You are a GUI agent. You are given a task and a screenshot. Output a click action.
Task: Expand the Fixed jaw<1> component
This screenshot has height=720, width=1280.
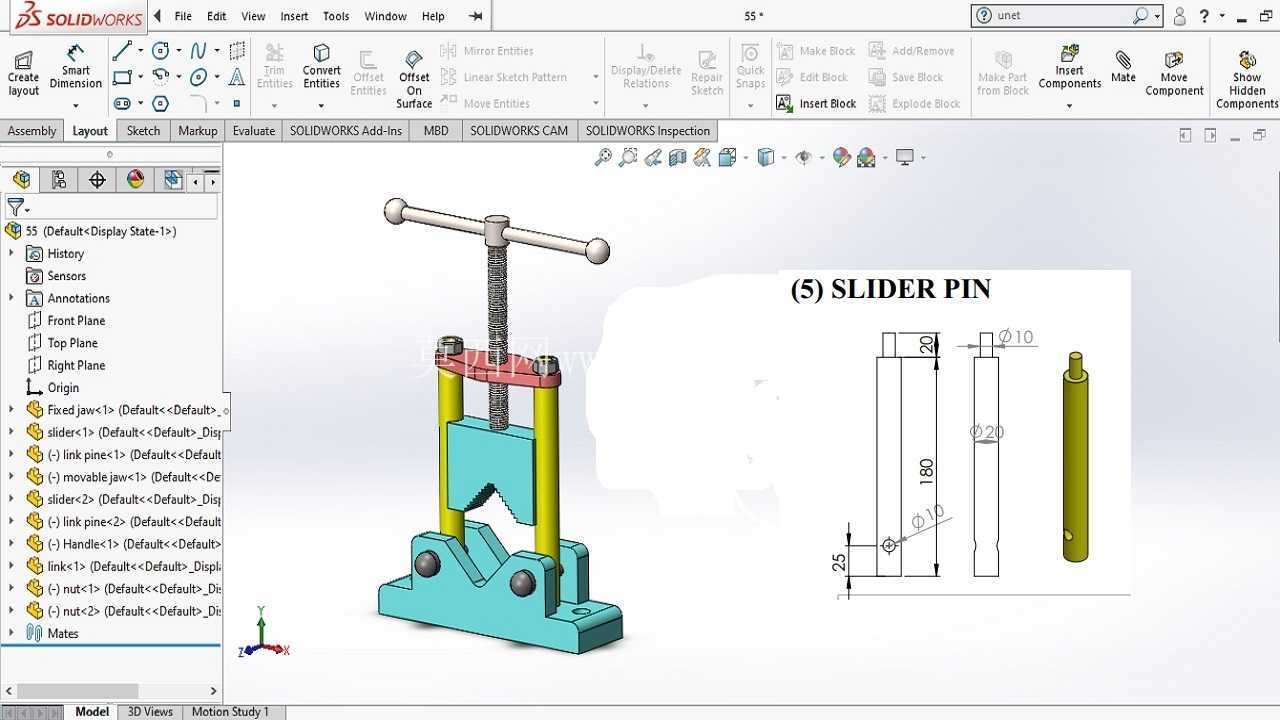tap(12, 410)
